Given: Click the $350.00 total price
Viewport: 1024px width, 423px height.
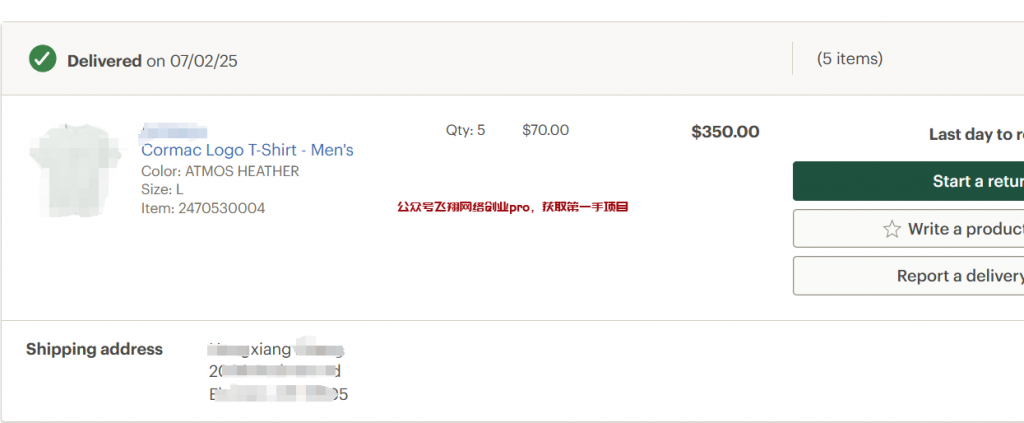Looking at the screenshot, I should click(725, 131).
